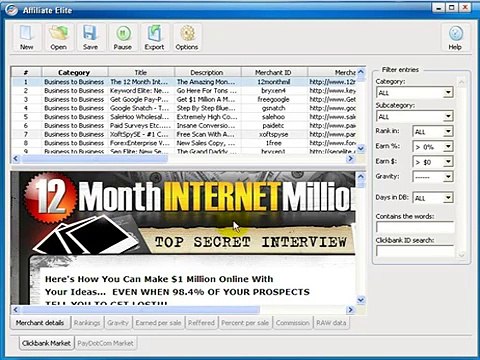Click the table's scroll down arrow
Image resolution: width=480 pixels, height=360 pixels.
(x=361, y=148)
